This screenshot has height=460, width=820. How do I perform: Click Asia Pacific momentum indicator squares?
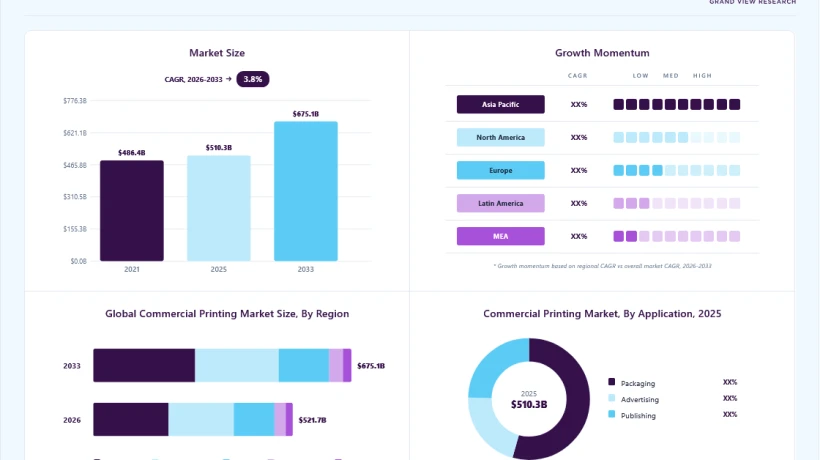coord(677,105)
